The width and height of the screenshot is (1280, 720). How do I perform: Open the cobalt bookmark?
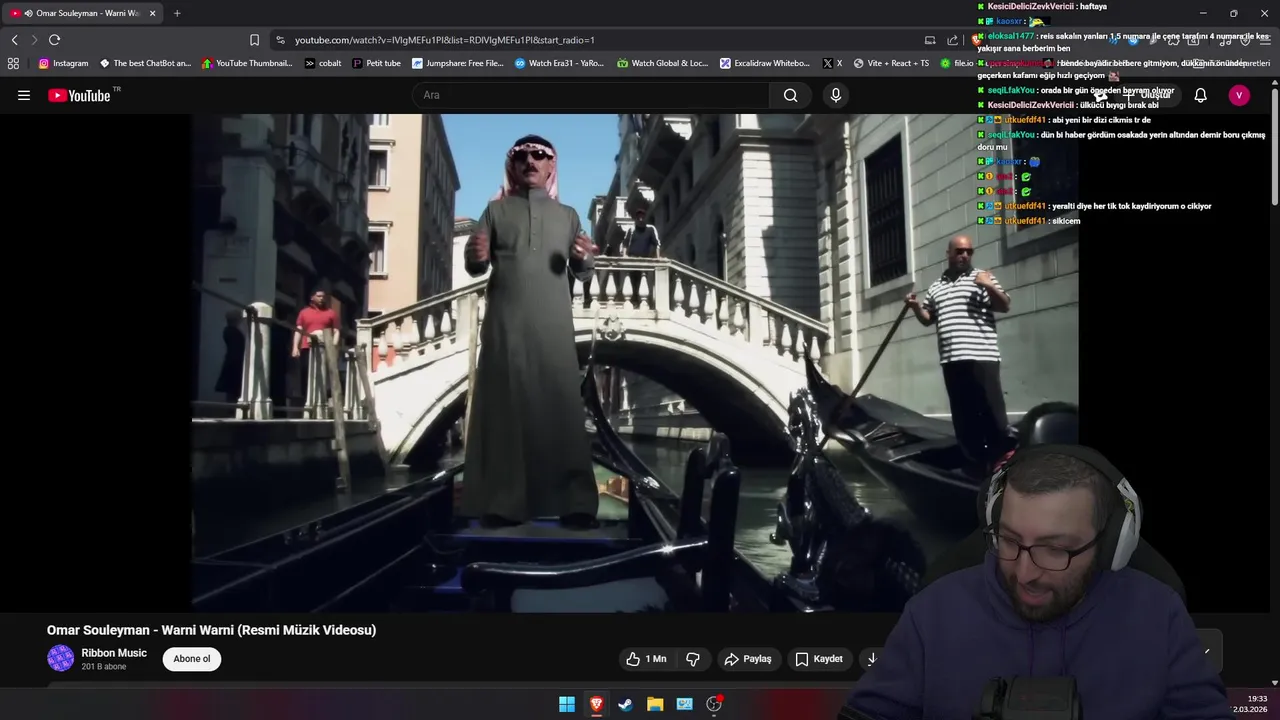pyautogui.click(x=323, y=63)
